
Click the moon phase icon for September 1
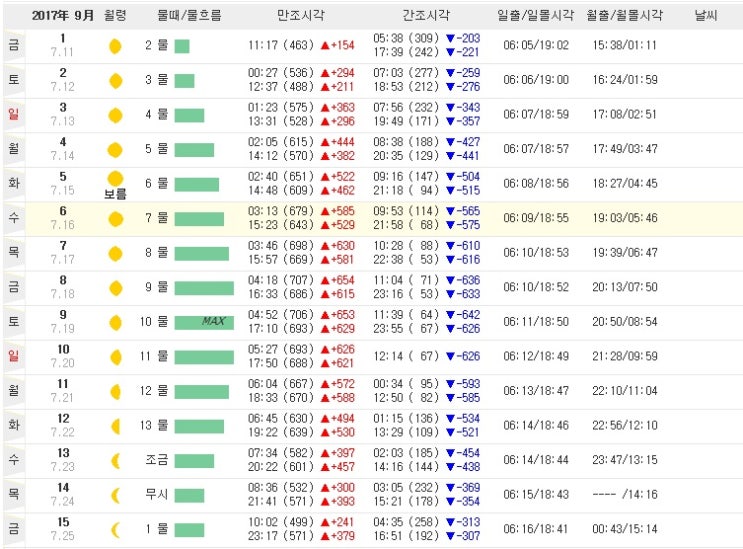tap(115, 46)
